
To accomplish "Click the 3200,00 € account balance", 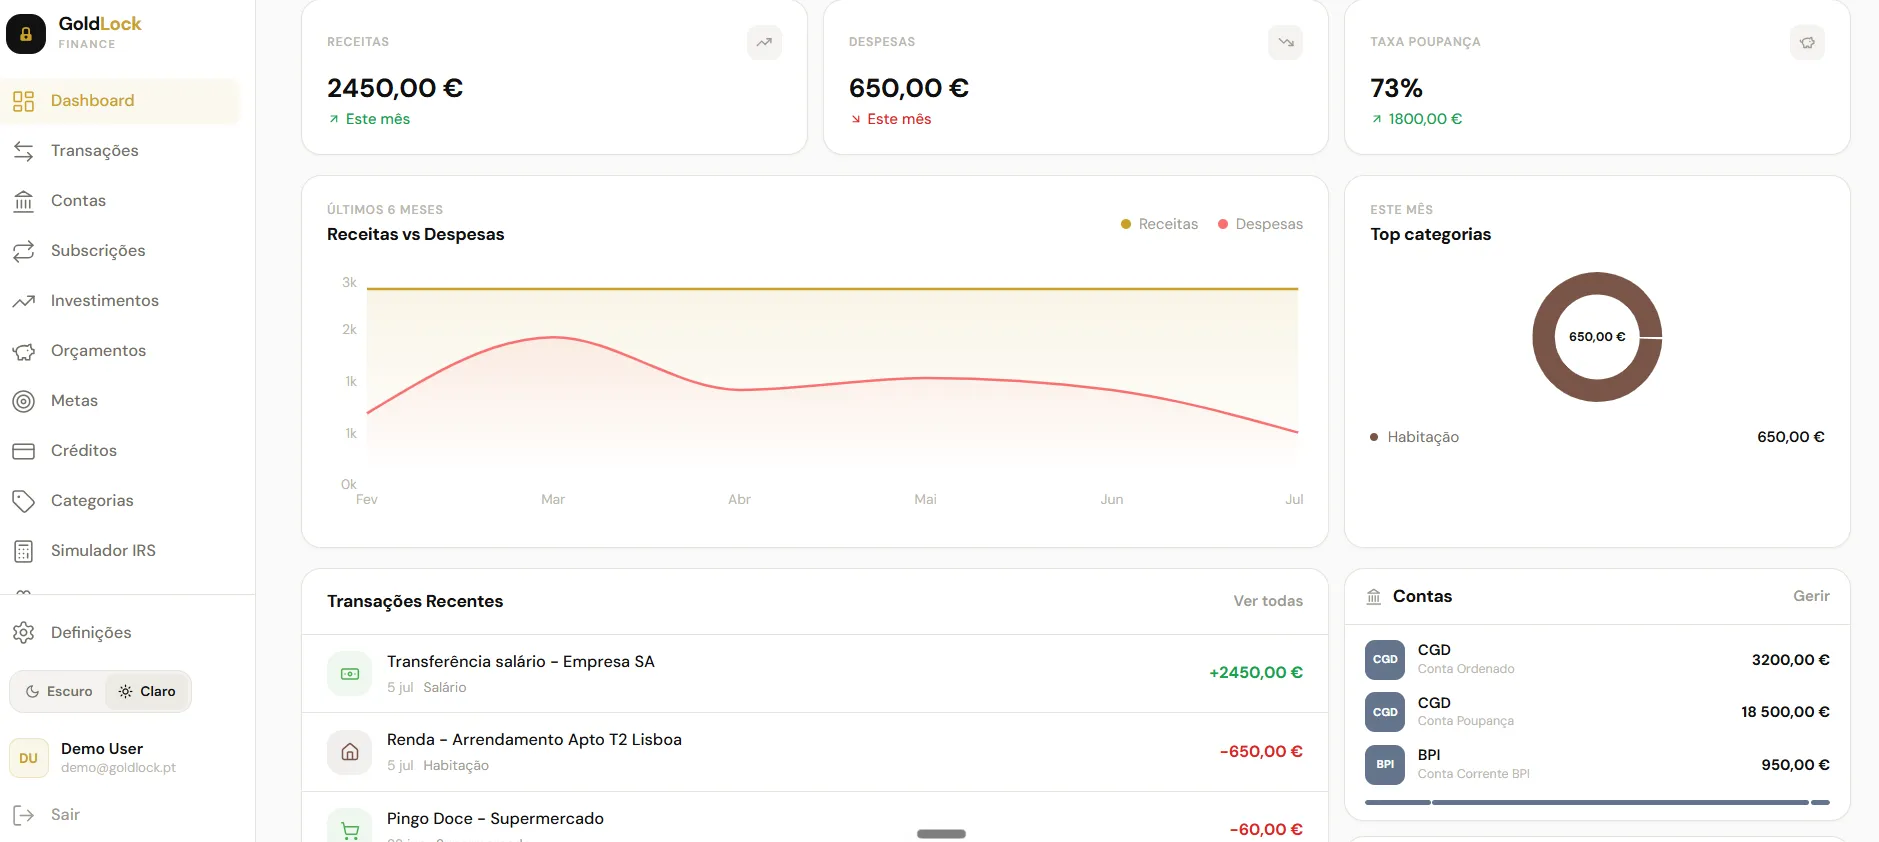I will tap(1791, 660).
